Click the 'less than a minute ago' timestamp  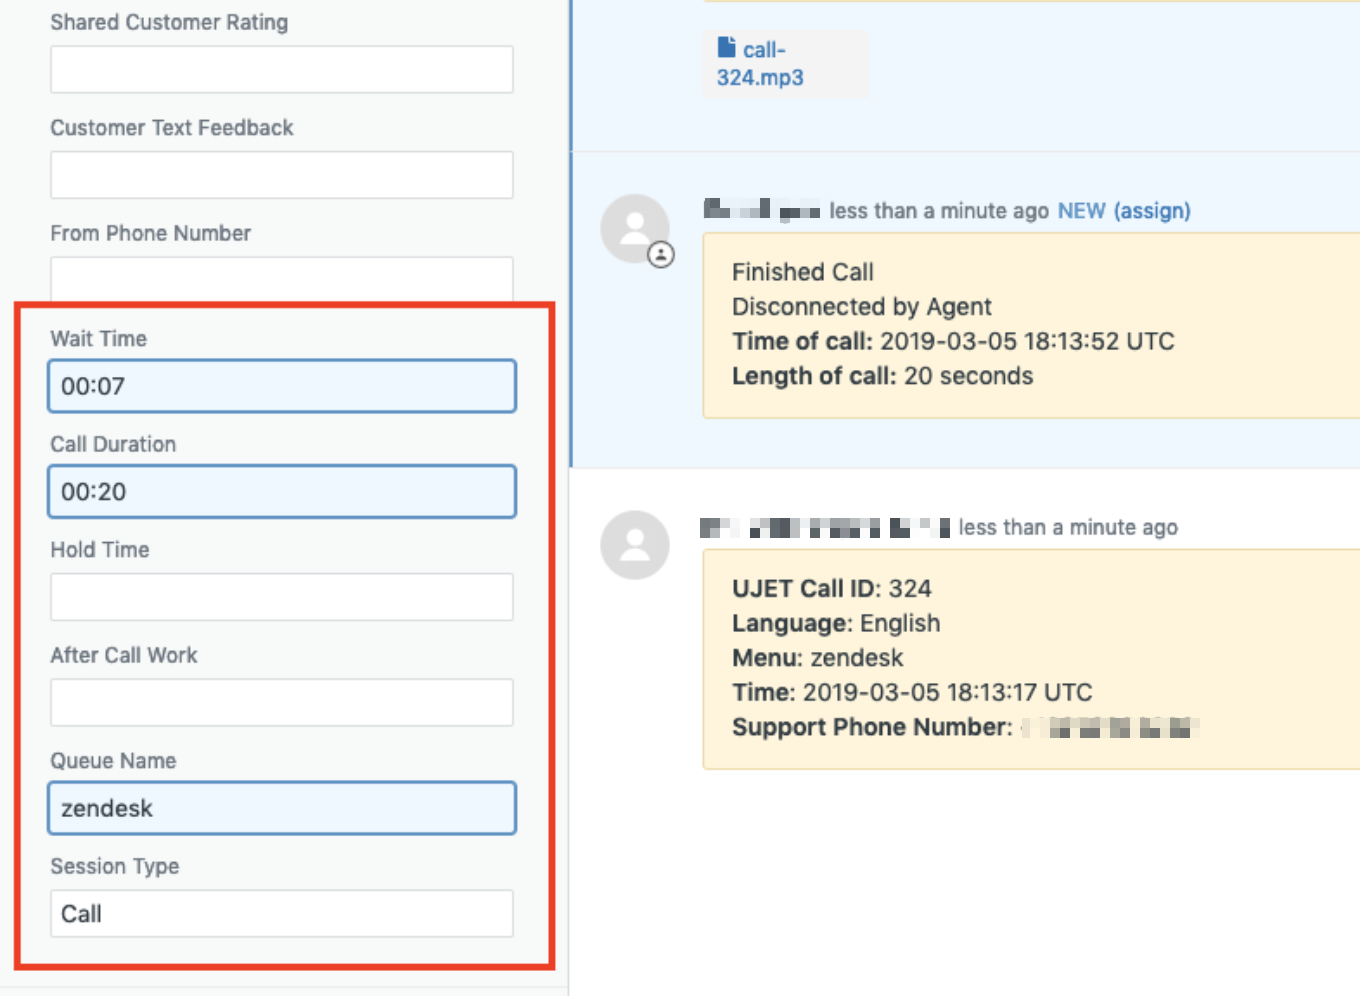940,211
